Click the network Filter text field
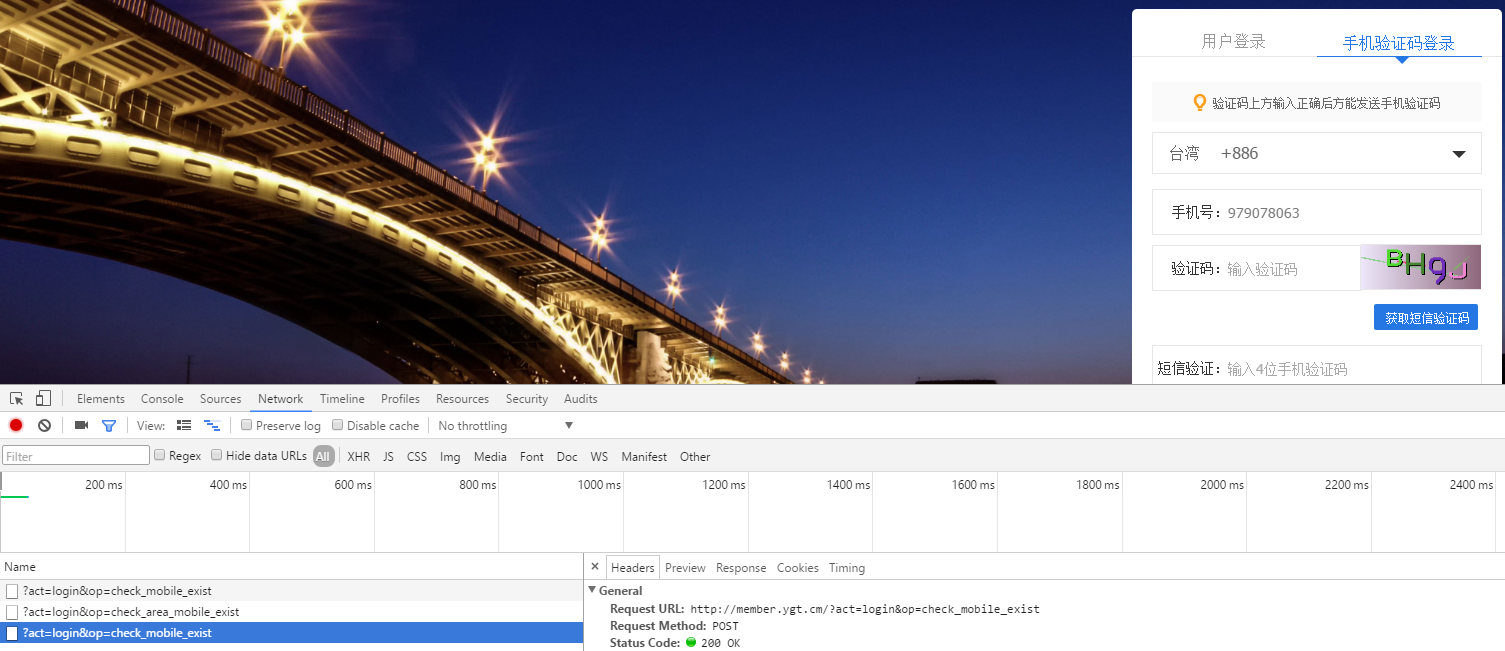The width and height of the screenshot is (1505, 651). tap(76, 456)
